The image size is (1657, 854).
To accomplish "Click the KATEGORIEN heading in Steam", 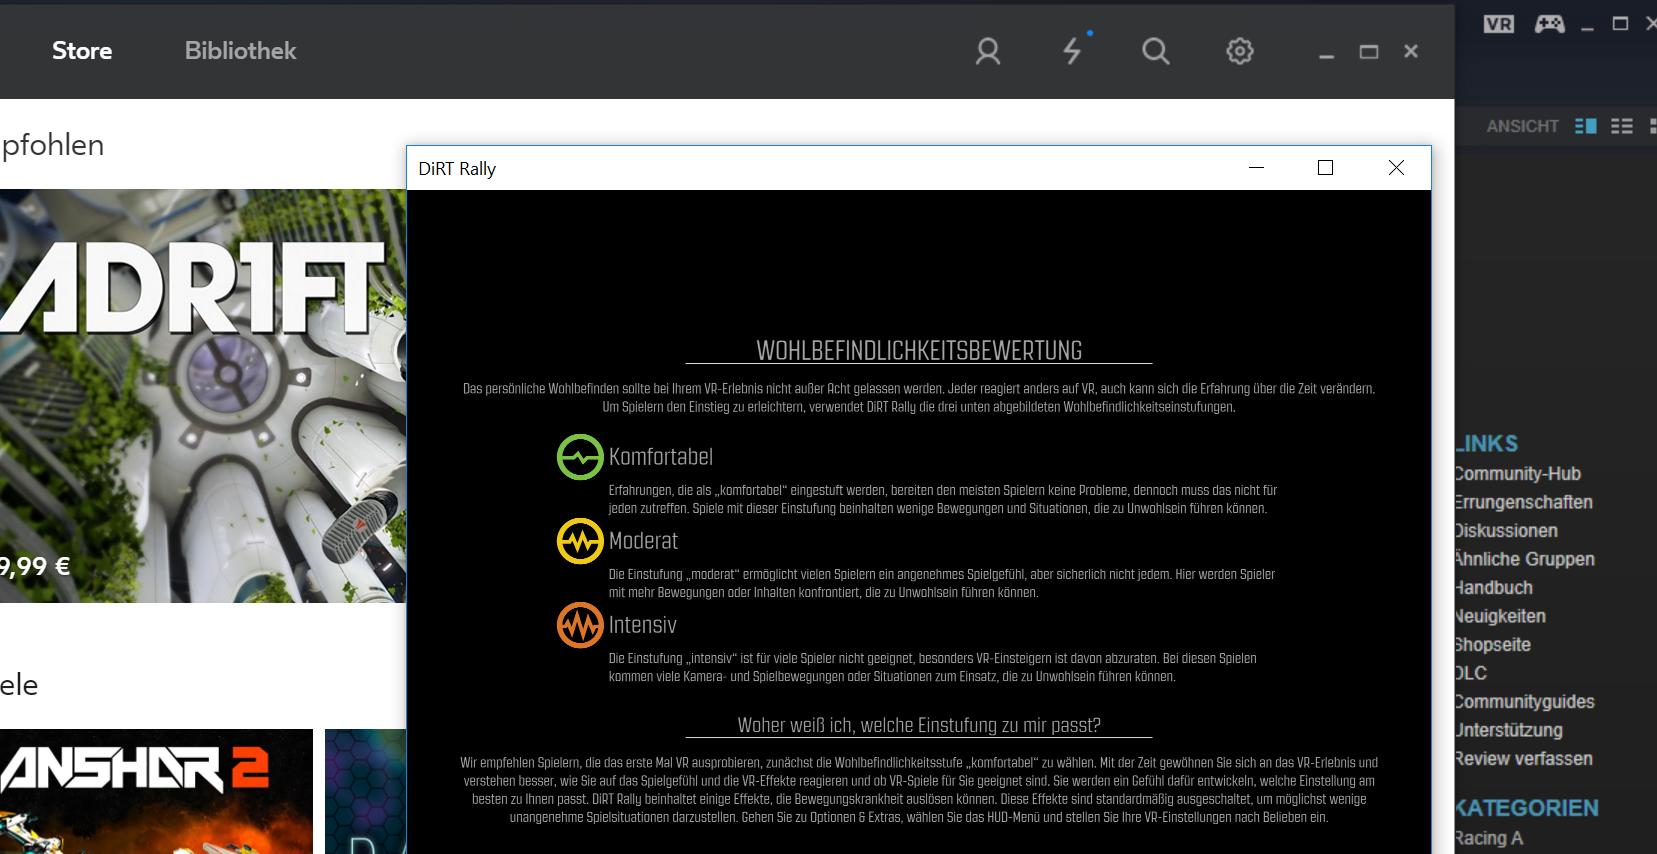I will coord(1527,808).
